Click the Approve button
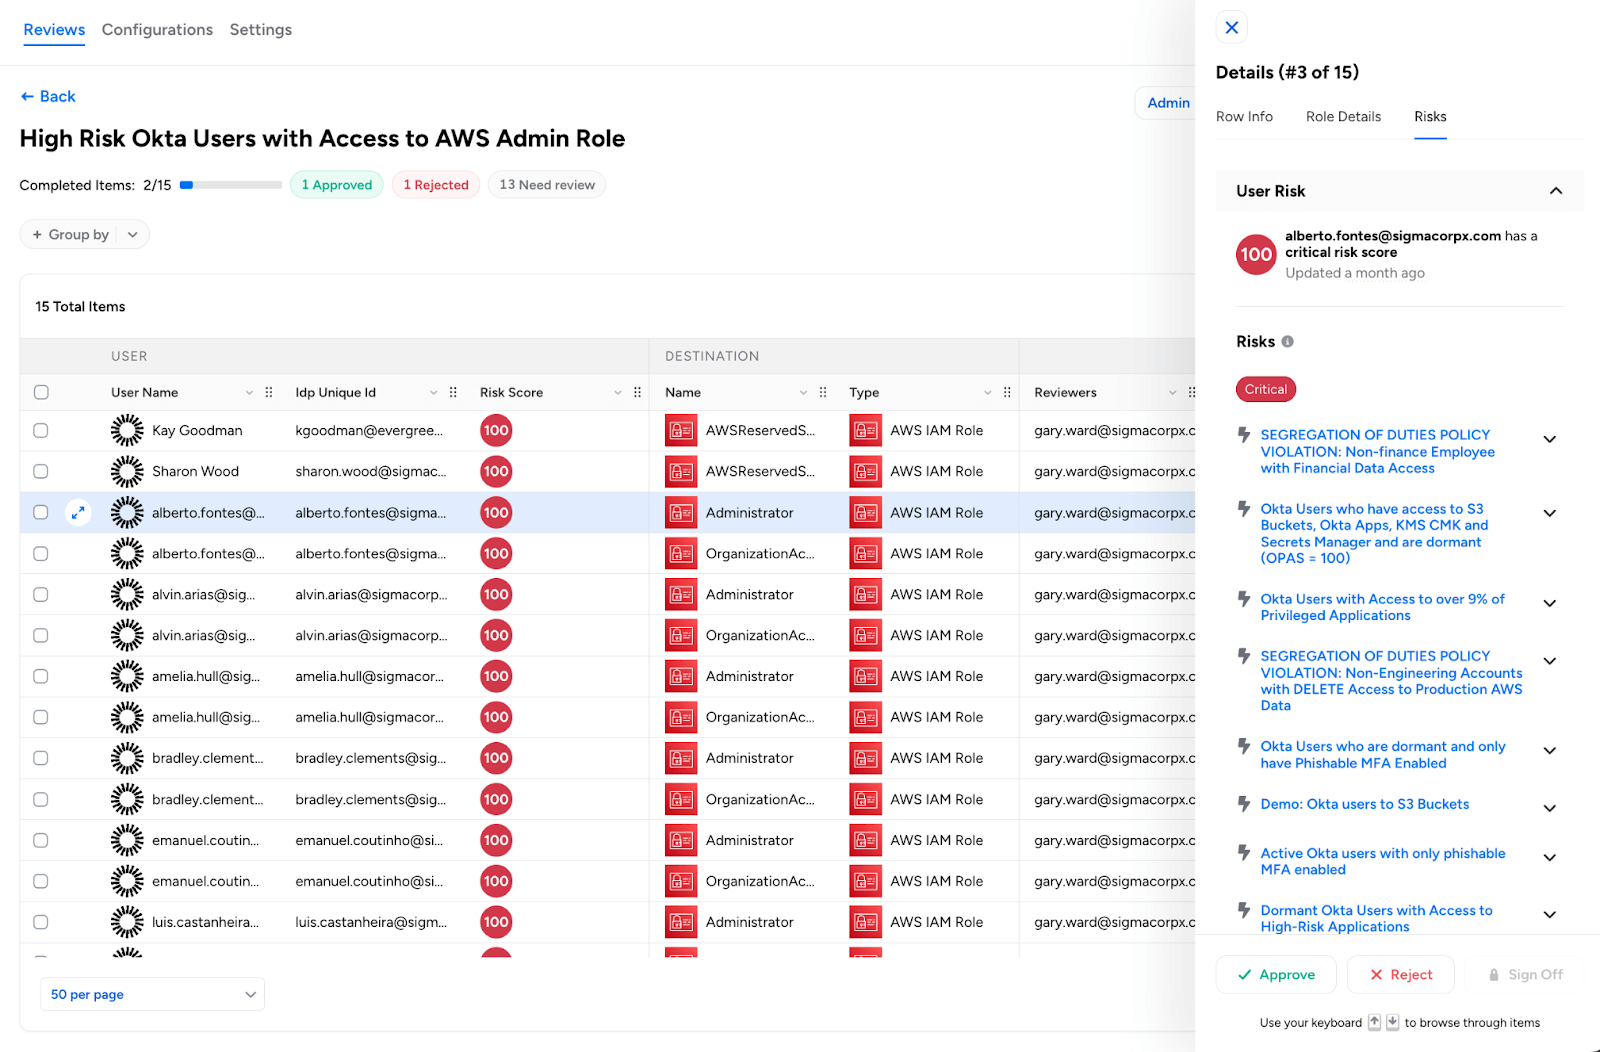Viewport: 1600px width, 1052px height. 1276,975
